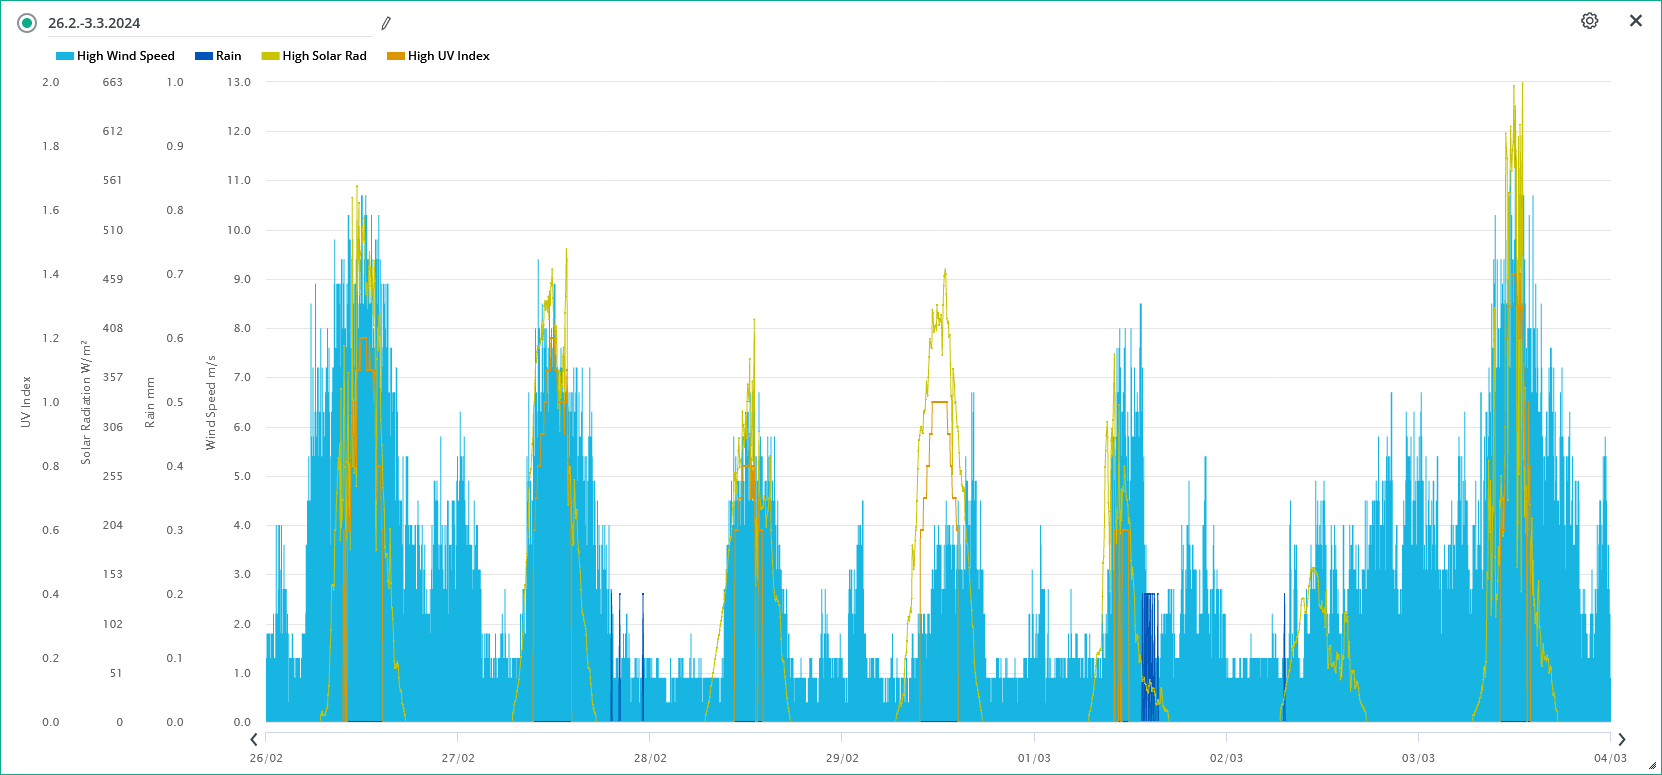This screenshot has height=775, width=1662.
Task: Click the orange High UV Index swatch
Action: (x=396, y=56)
